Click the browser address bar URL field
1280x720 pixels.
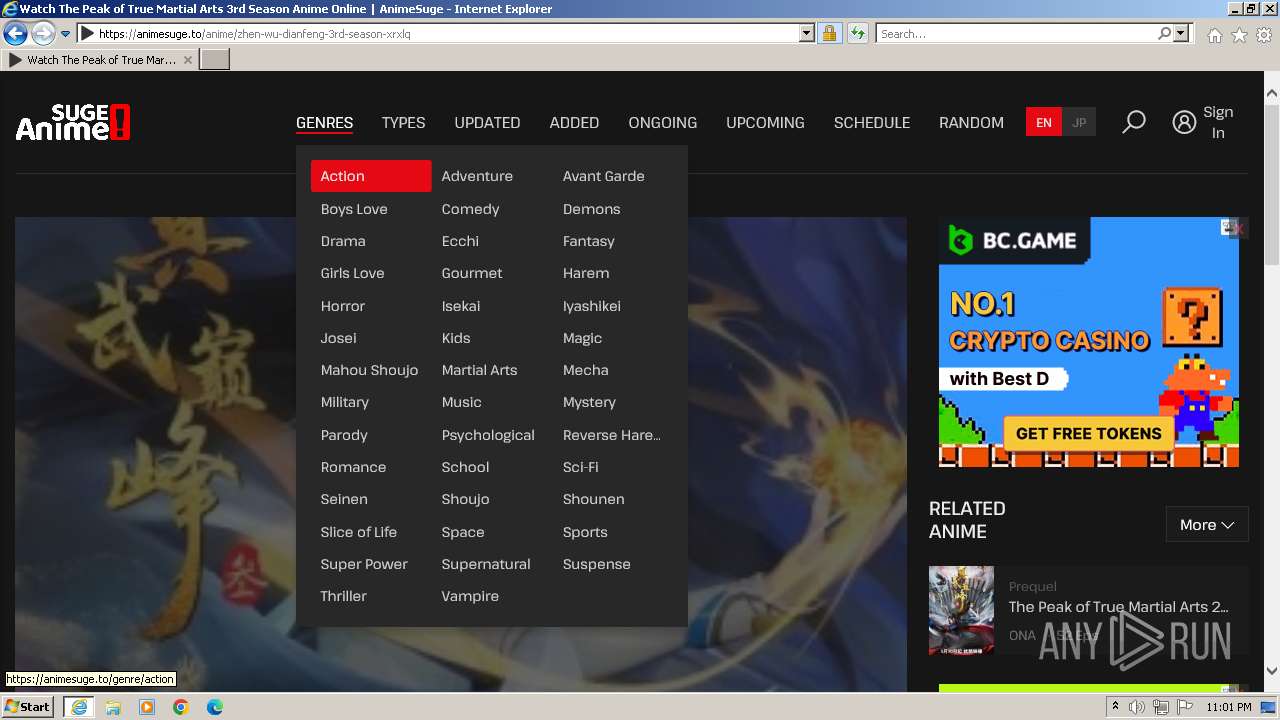tap(447, 33)
